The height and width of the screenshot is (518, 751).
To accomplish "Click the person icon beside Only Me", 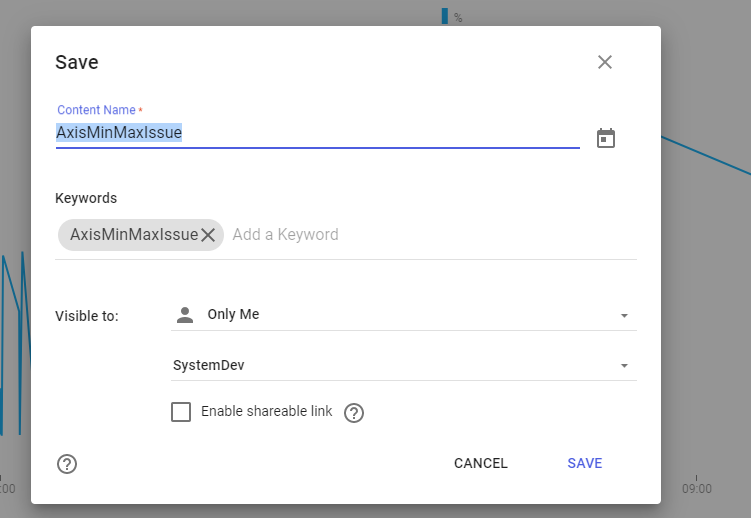I will click(185, 315).
